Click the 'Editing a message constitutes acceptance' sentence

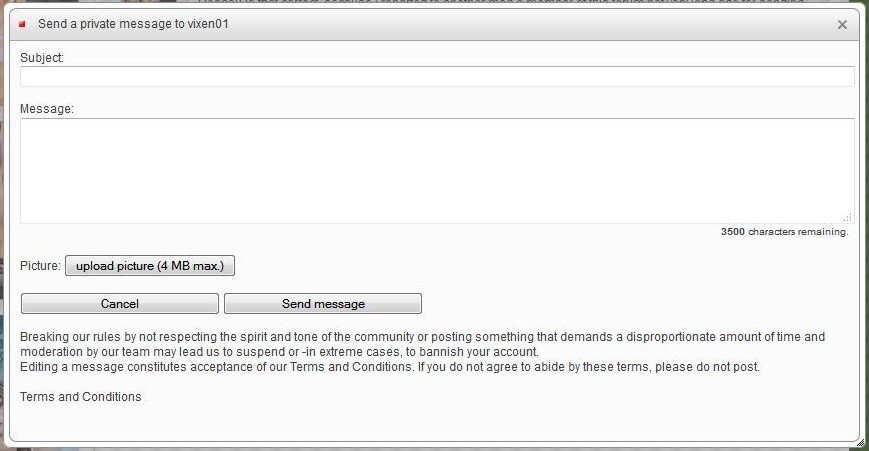tap(390, 367)
